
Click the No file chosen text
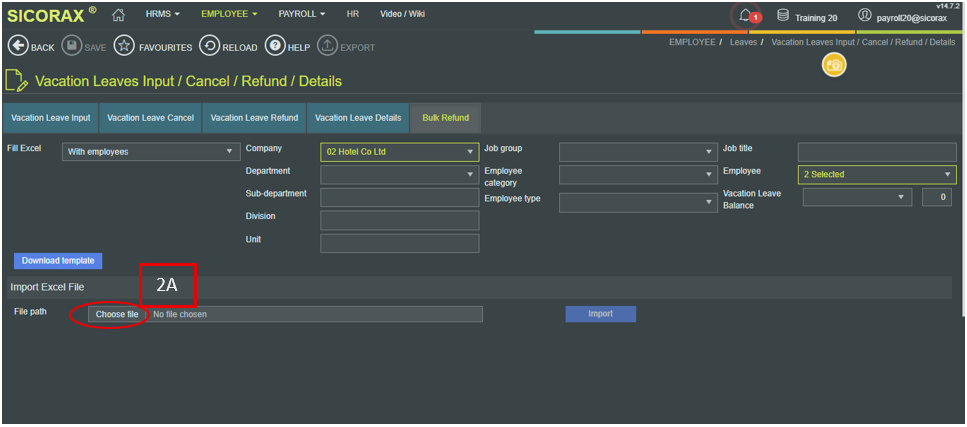click(180, 315)
